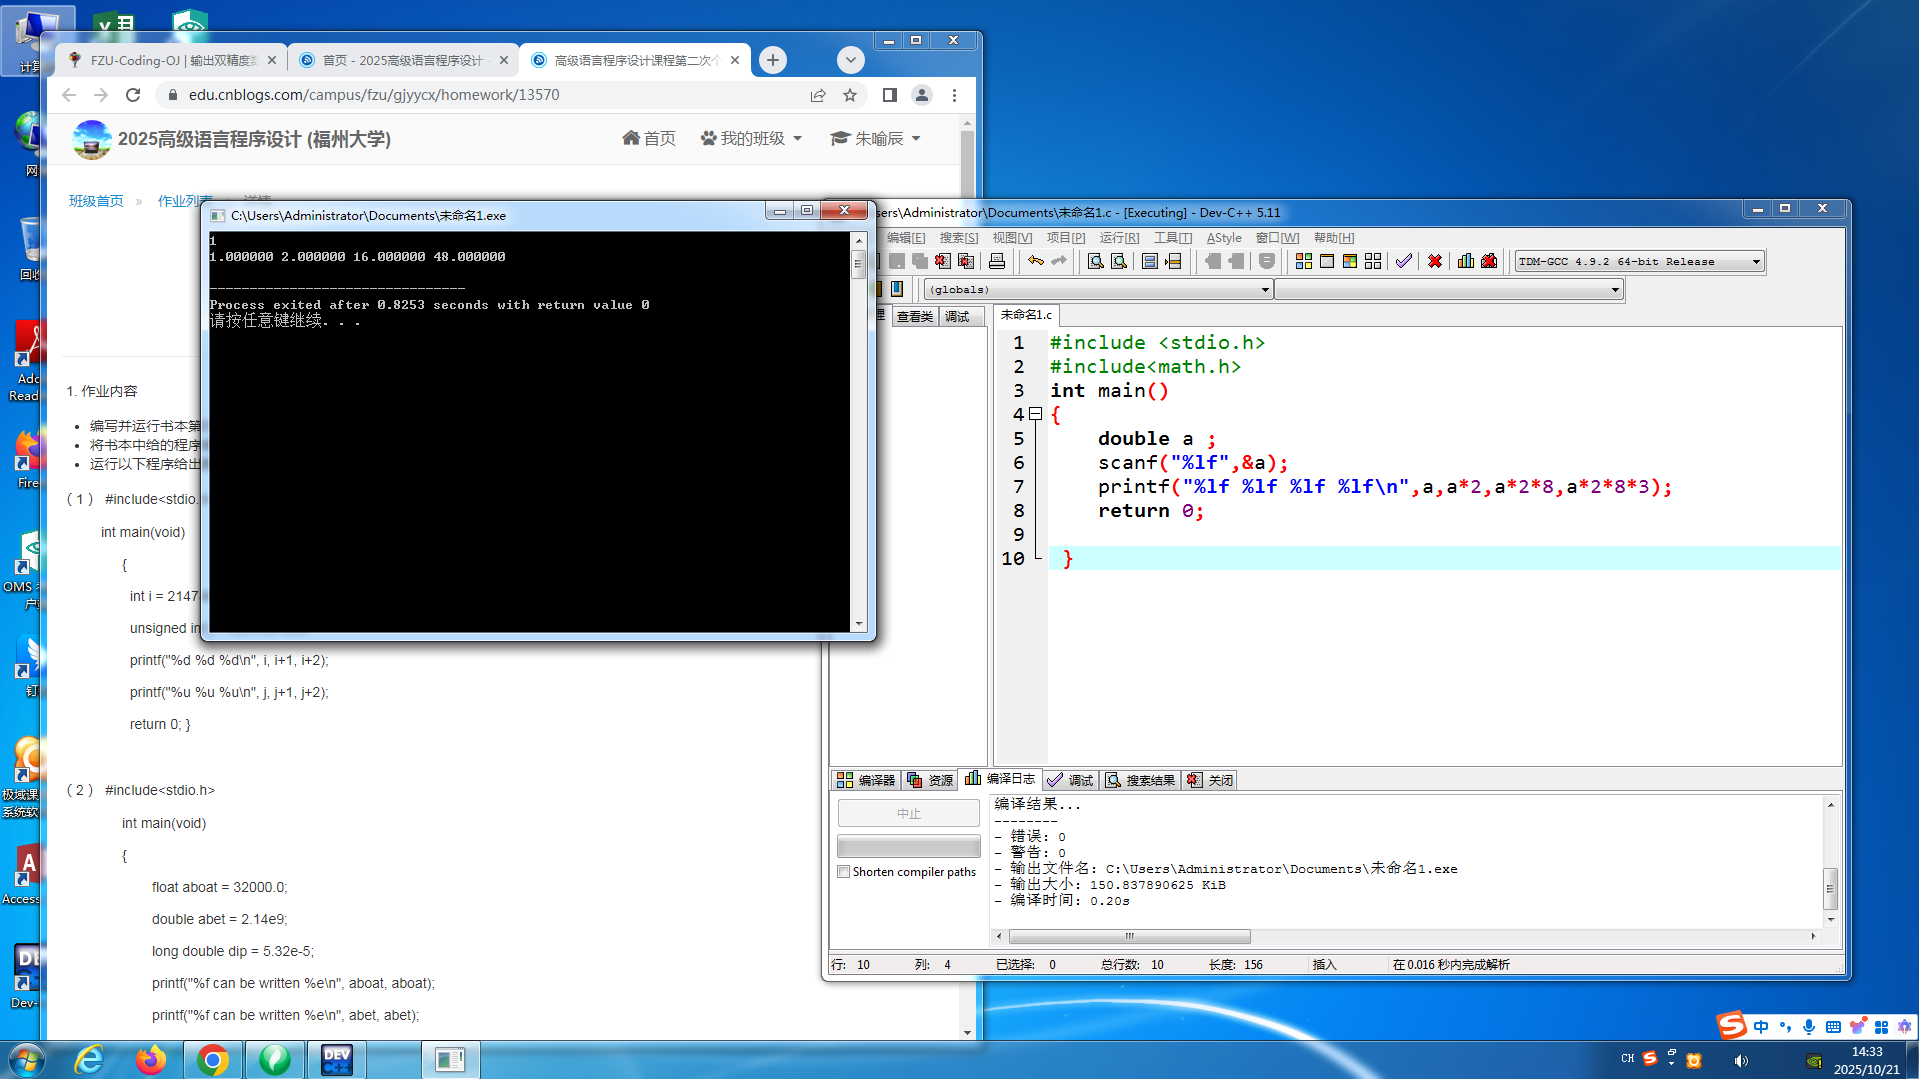Screen dimensions: 1919x1079
Task: Click the Rebuild All toolbar icon
Action: coord(1373,261)
